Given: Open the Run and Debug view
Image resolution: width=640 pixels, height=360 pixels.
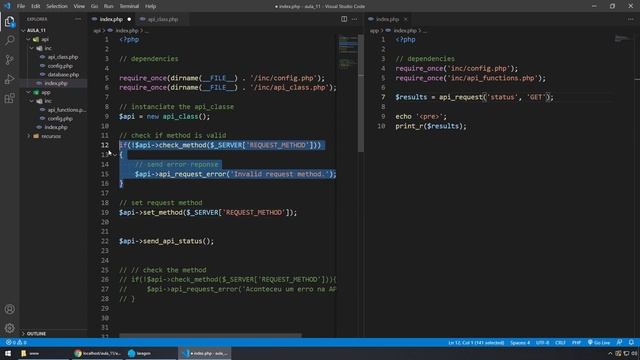Looking at the screenshot, I should click(9, 79).
